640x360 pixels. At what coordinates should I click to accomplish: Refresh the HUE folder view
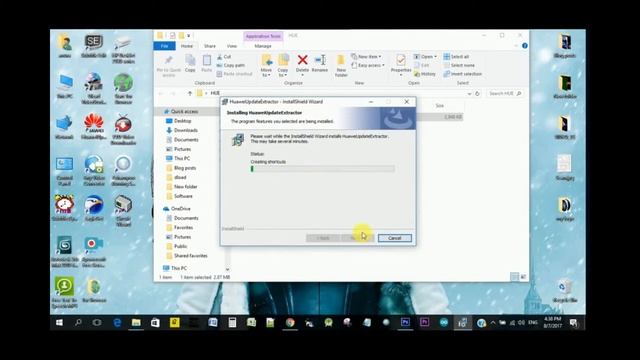477,93
